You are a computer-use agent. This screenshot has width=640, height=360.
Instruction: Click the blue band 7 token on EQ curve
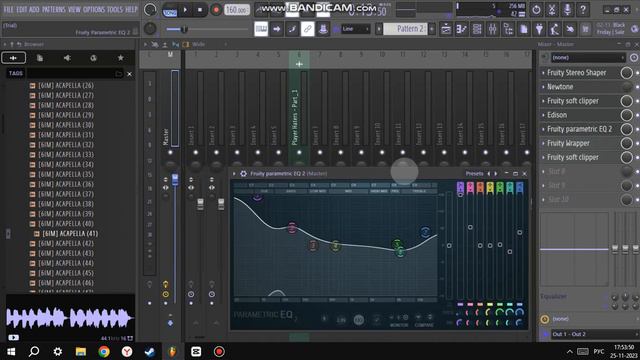425,232
